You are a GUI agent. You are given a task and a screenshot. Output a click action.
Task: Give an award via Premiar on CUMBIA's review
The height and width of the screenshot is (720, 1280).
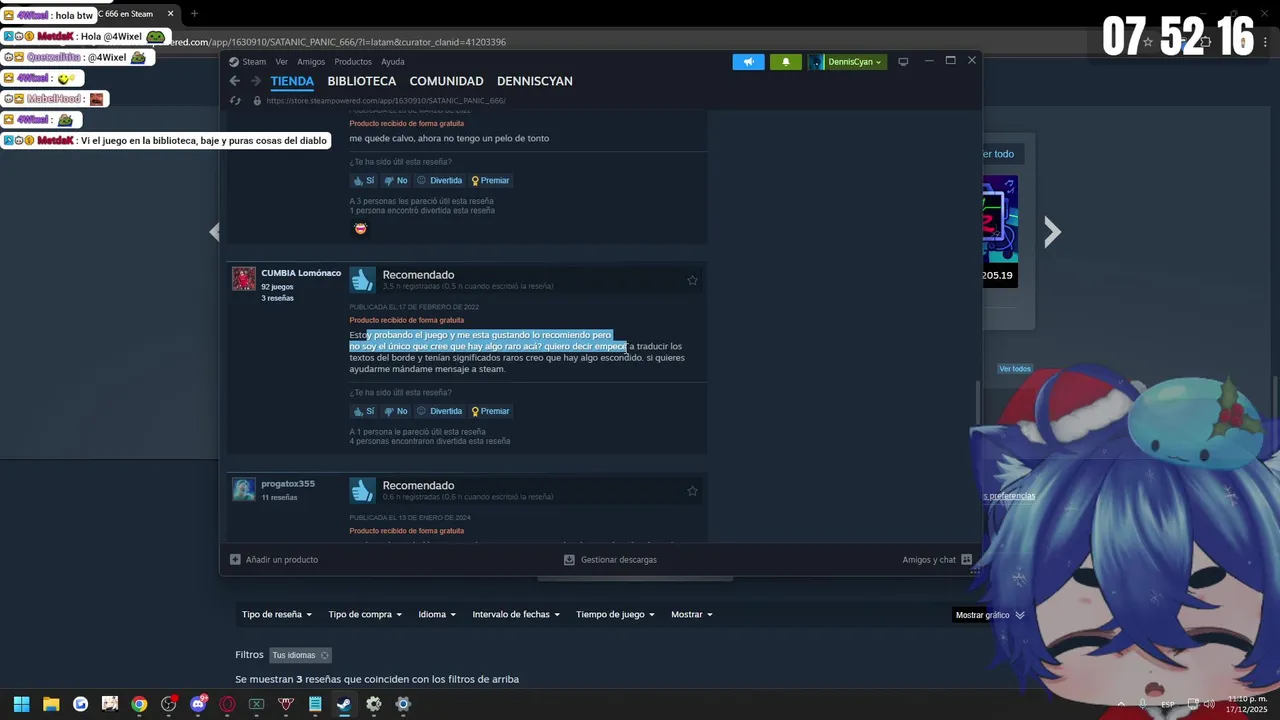(x=490, y=411)
